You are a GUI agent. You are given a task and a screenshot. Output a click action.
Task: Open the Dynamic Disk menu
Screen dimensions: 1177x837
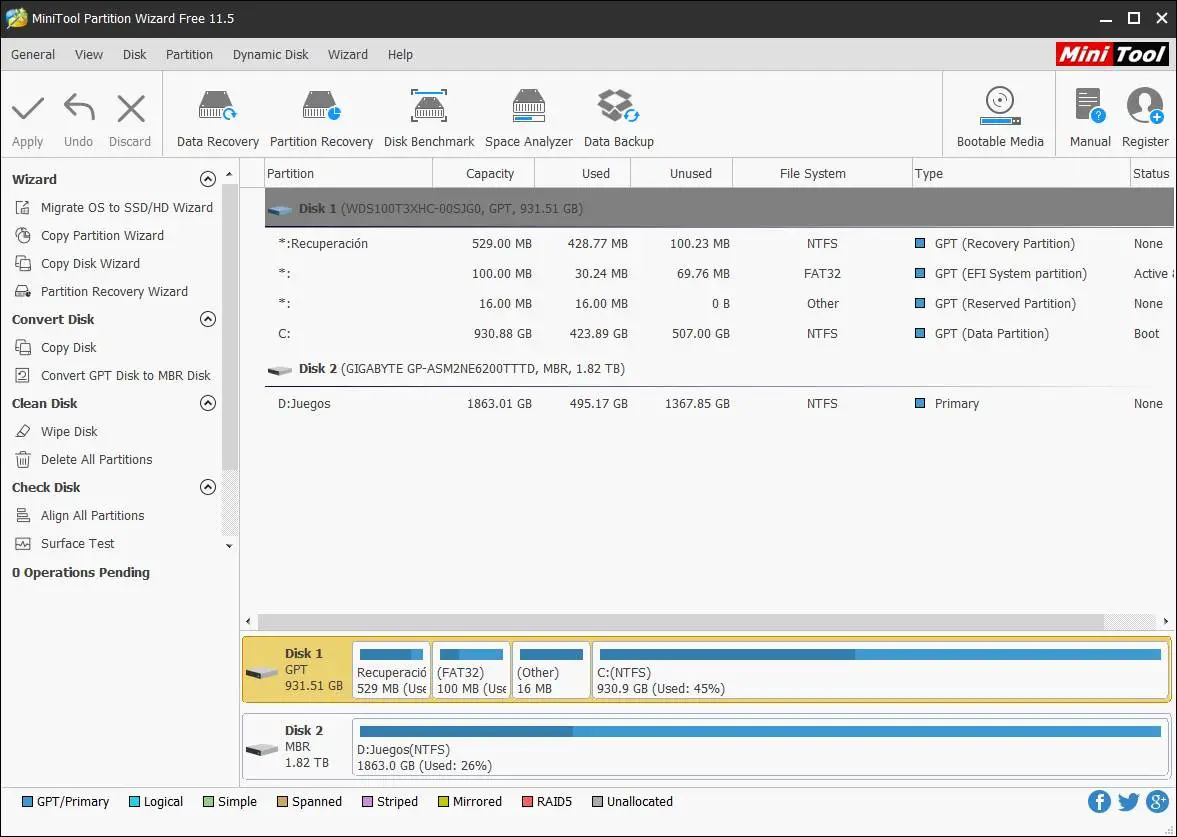(270, 55)
